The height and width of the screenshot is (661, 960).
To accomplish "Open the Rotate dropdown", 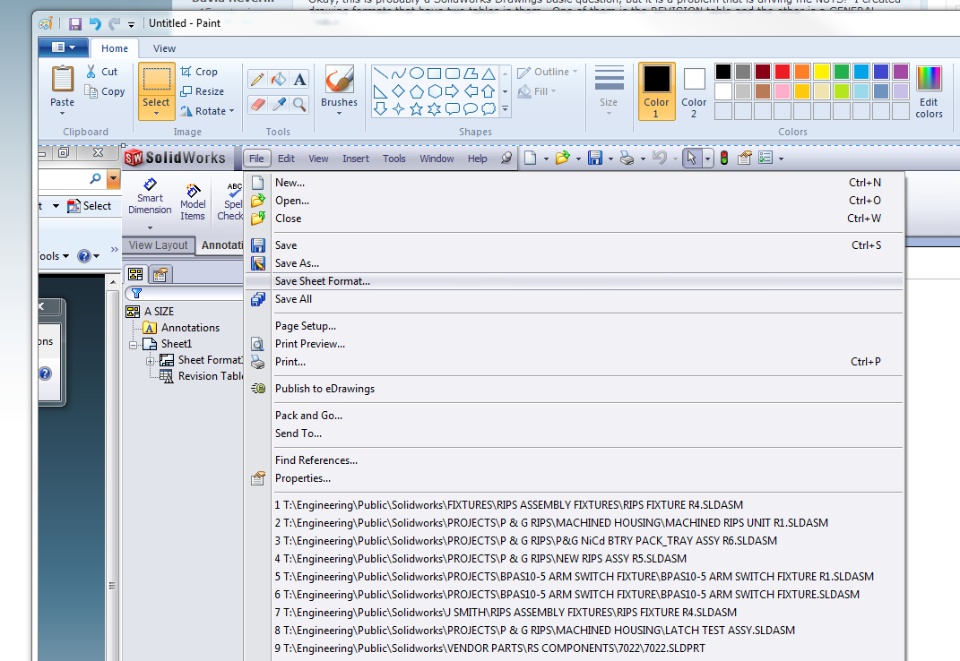I will click(x=231, y=111).
